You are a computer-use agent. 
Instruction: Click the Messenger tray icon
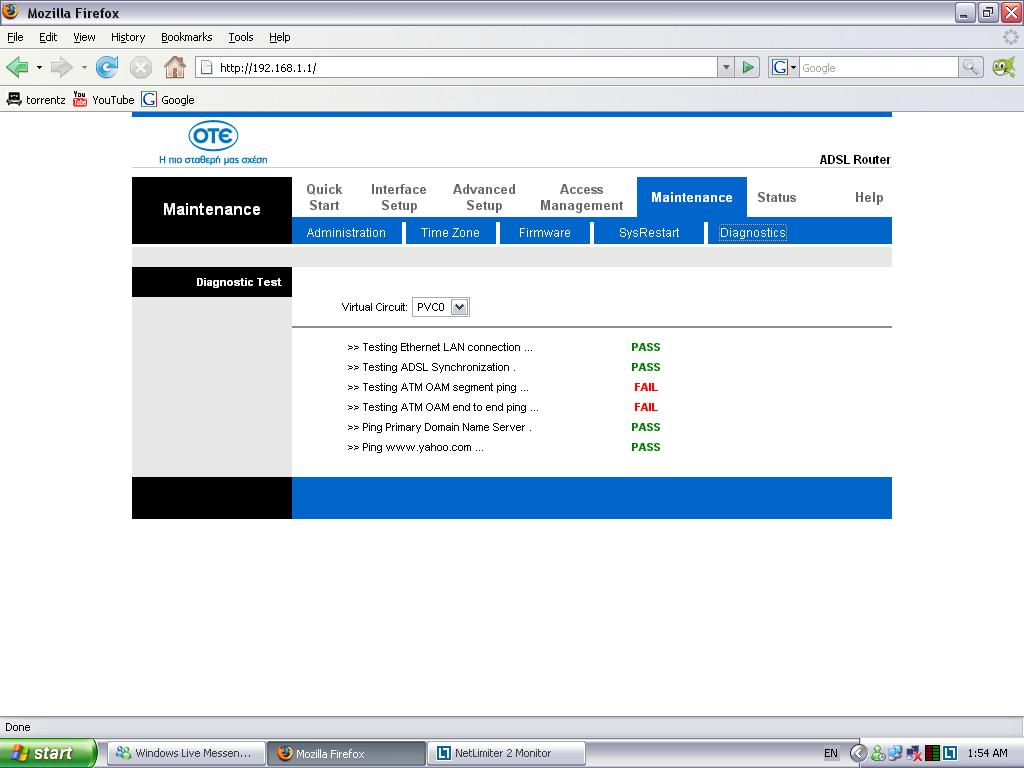[878, 753]
